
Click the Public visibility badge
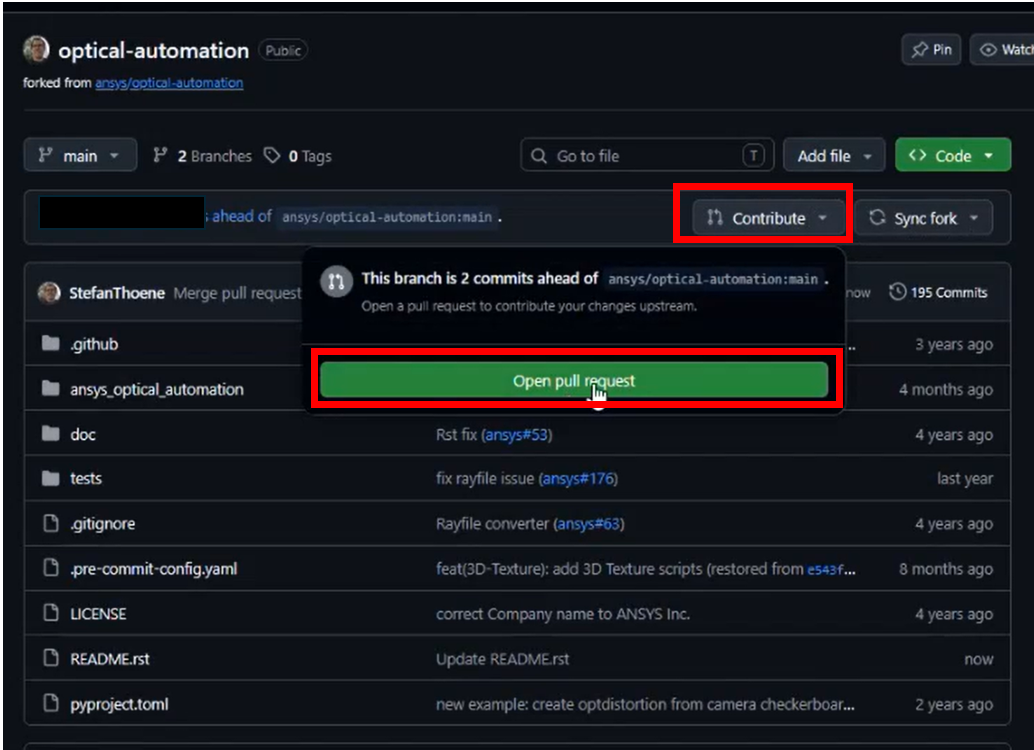point(283,50)
